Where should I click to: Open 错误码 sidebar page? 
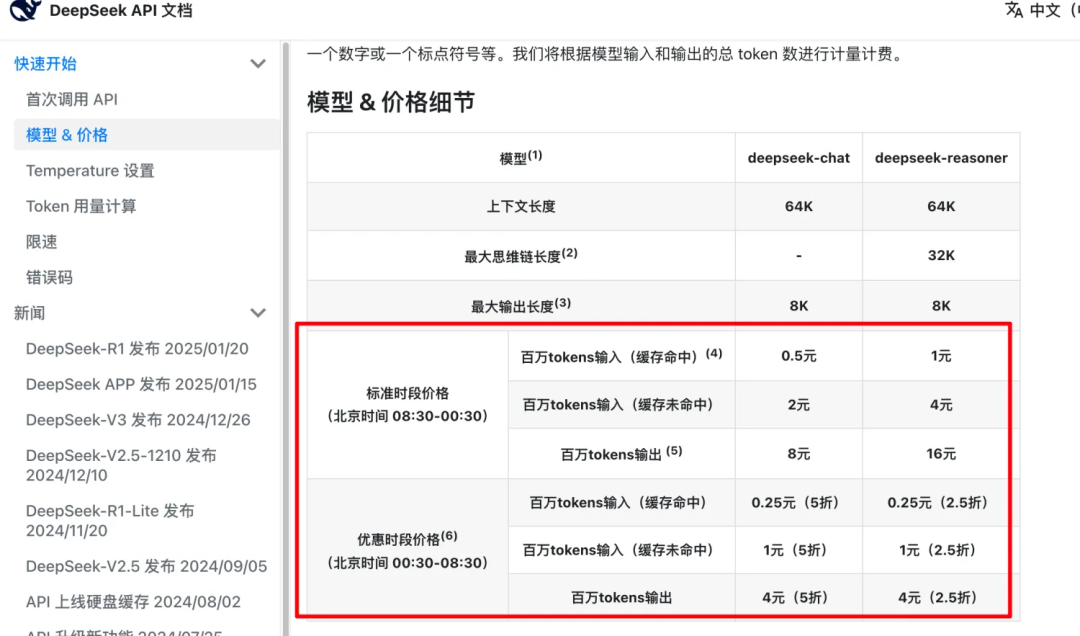point(49,278)
